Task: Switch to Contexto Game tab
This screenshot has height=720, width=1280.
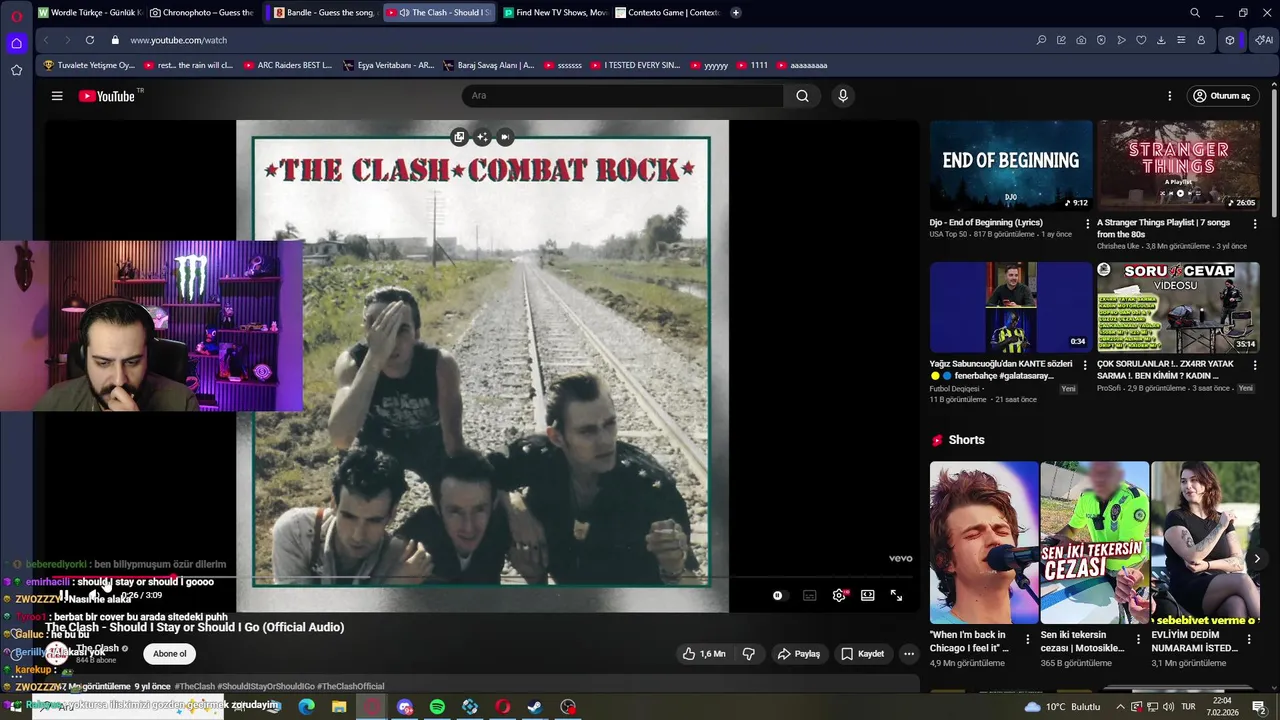Action: [x=666, y=13]
